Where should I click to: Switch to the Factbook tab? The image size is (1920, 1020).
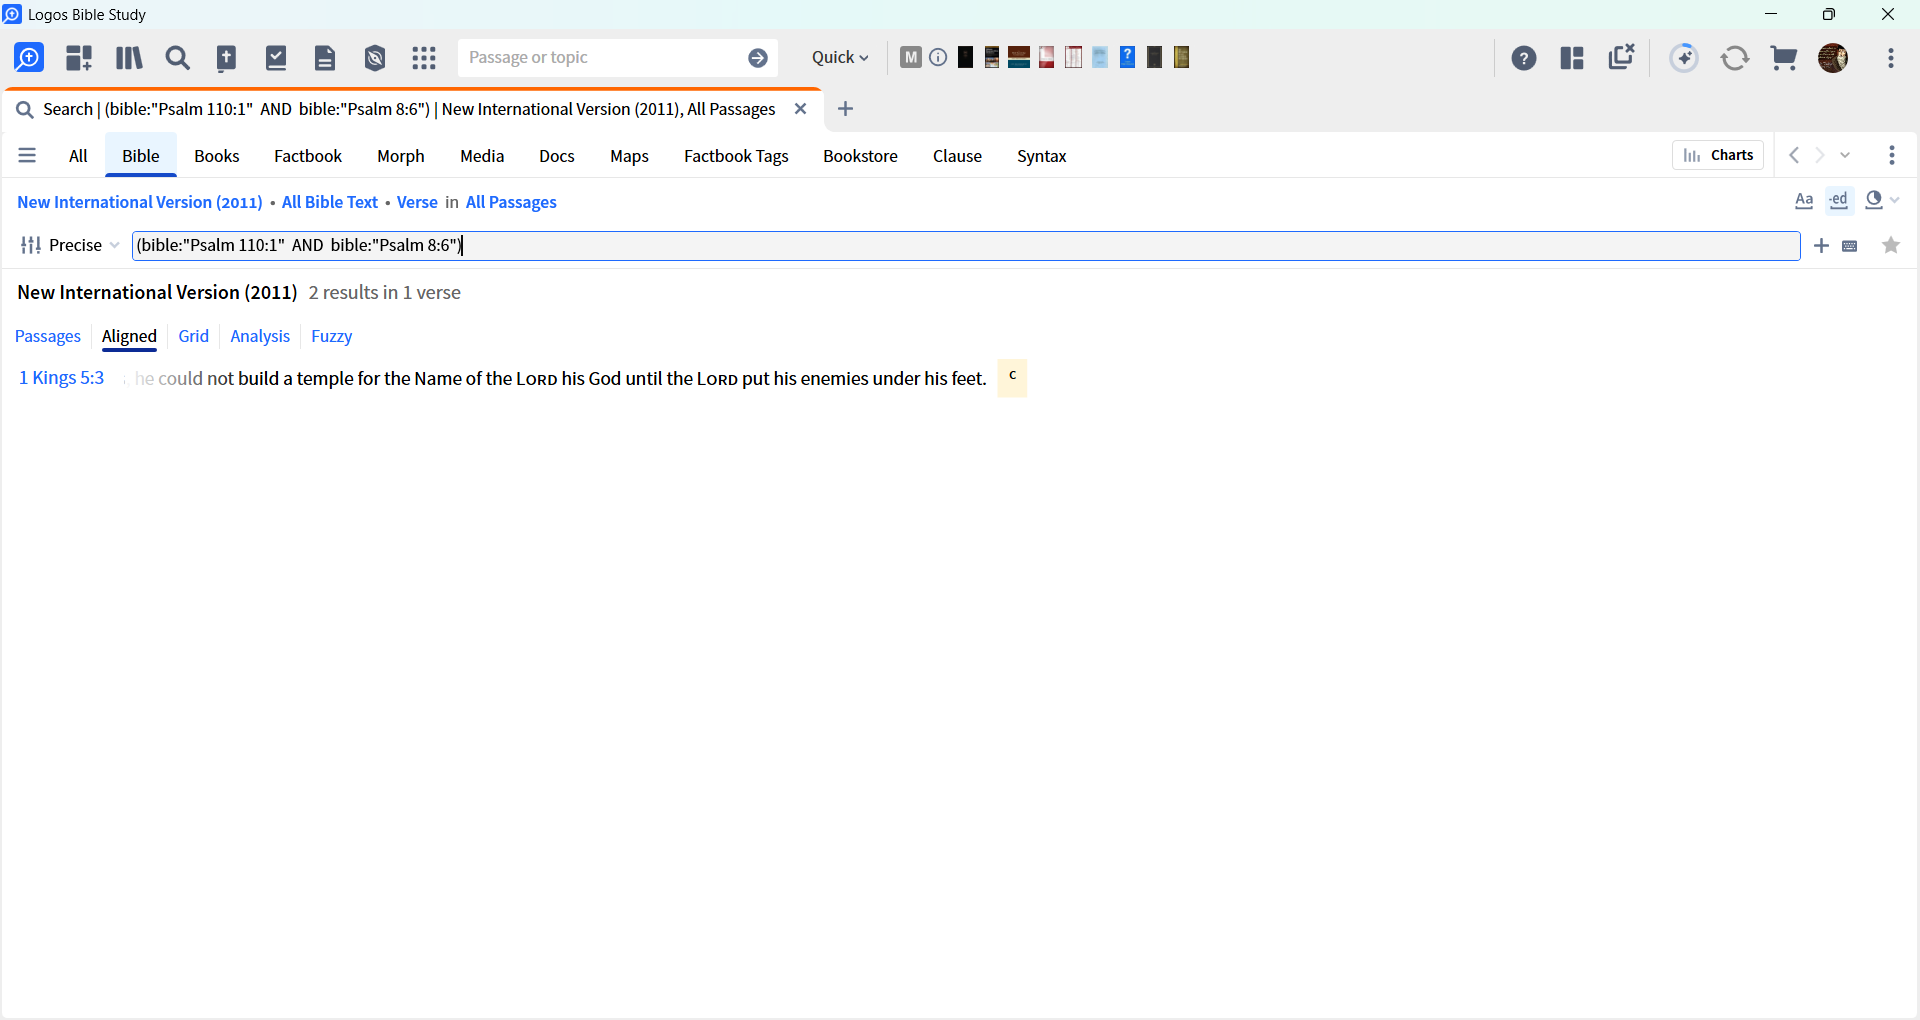coord(308,156)
